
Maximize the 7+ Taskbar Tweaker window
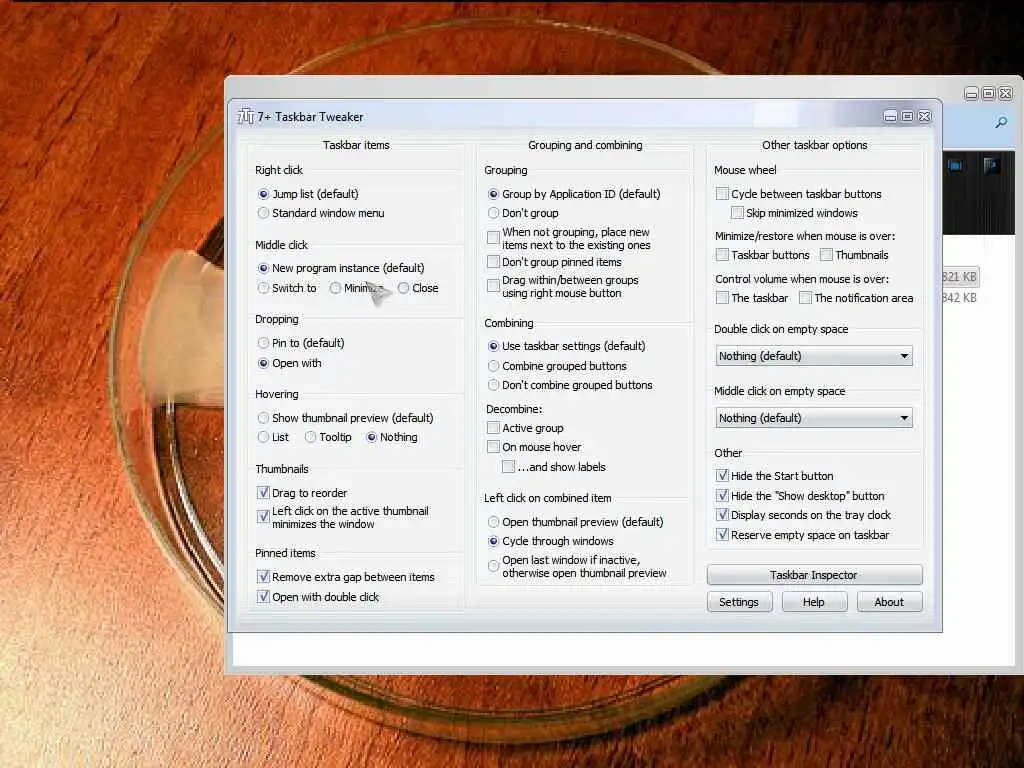point(908,116)
